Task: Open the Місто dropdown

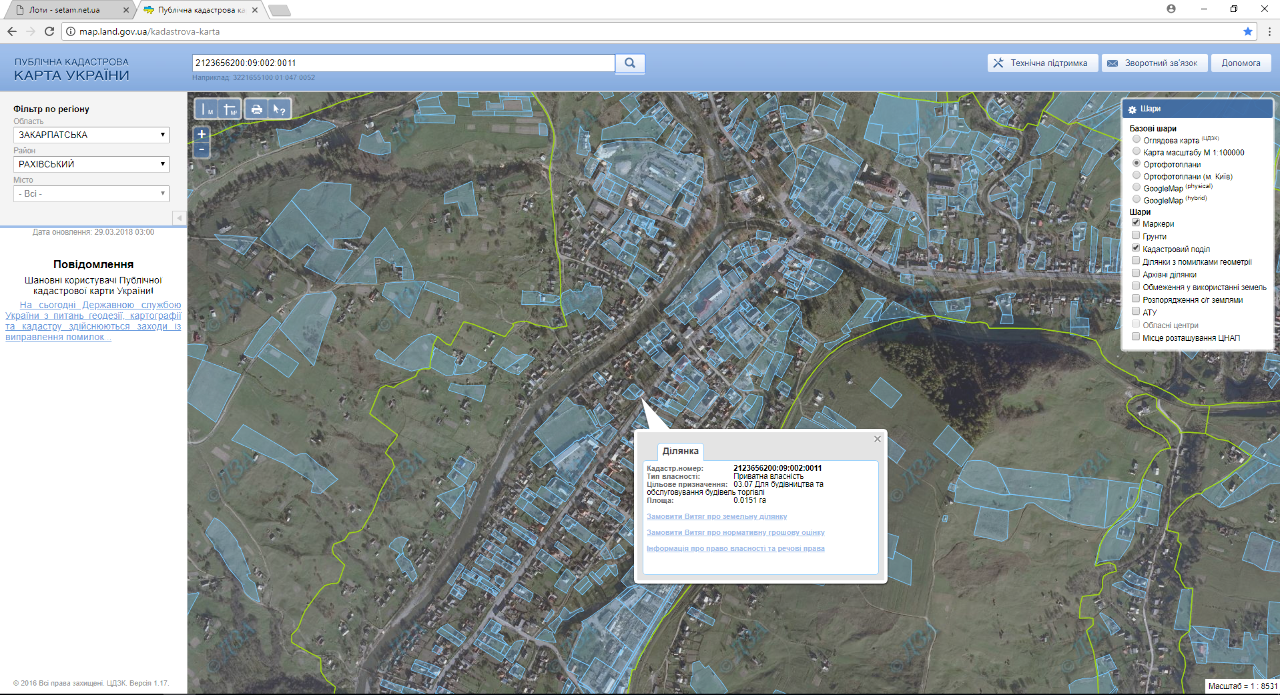Action: 92,194
